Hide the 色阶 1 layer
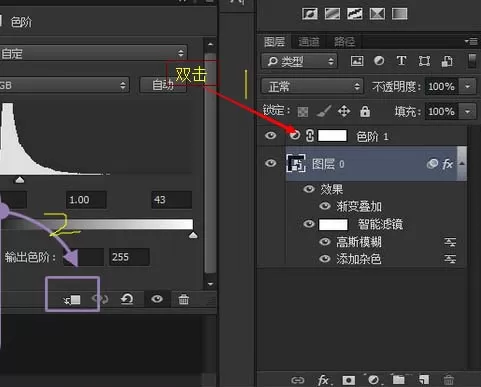This screenshot has width=481, height=387. point(271,135)
